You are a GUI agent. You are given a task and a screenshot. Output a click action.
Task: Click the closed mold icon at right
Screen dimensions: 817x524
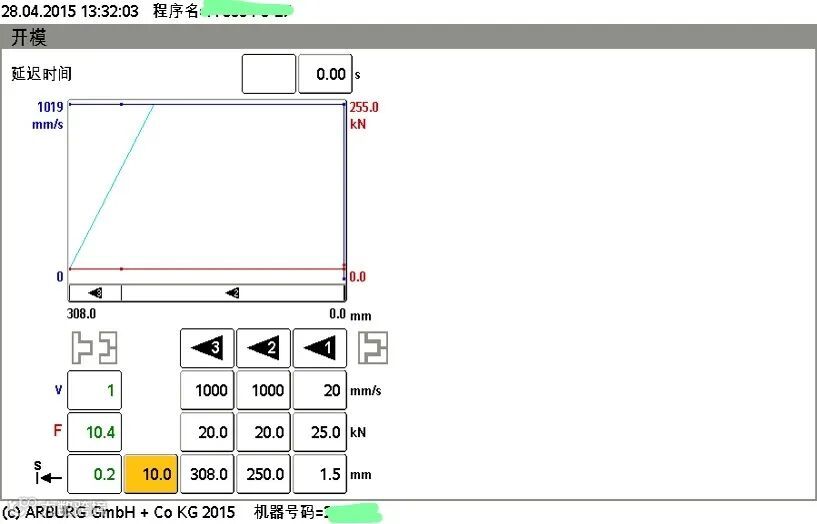pos(373,348)
